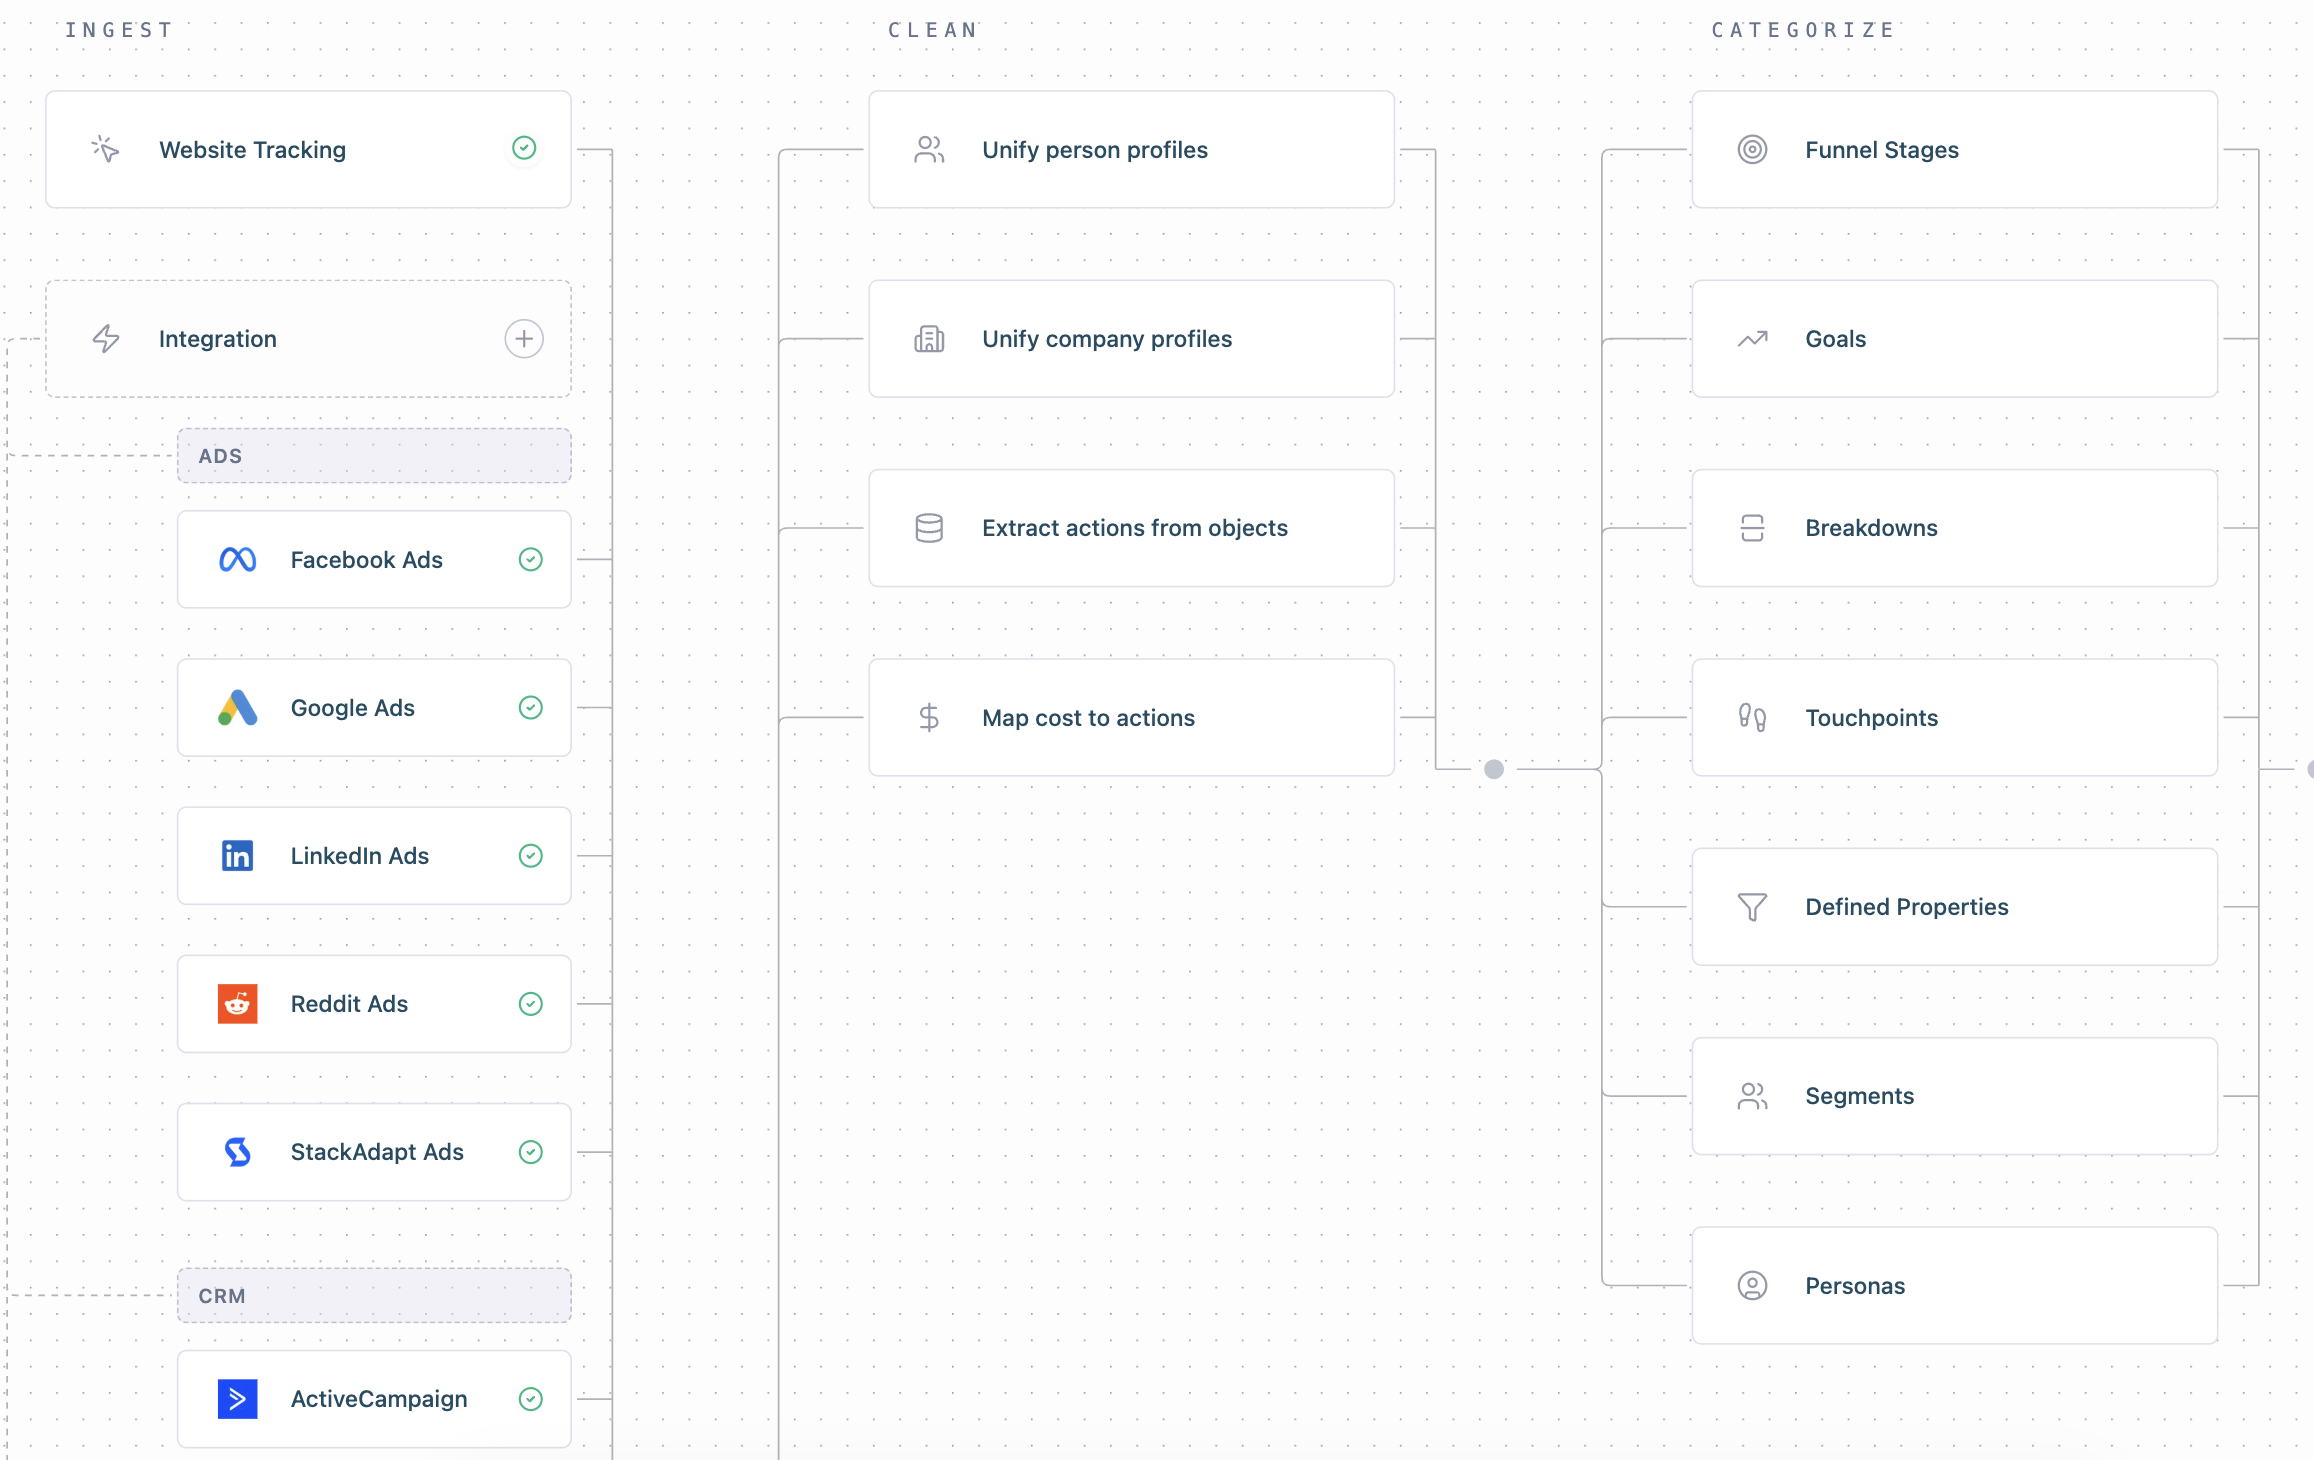
Task: Click the Website Tracking green check status
Action: click(524, 148)
